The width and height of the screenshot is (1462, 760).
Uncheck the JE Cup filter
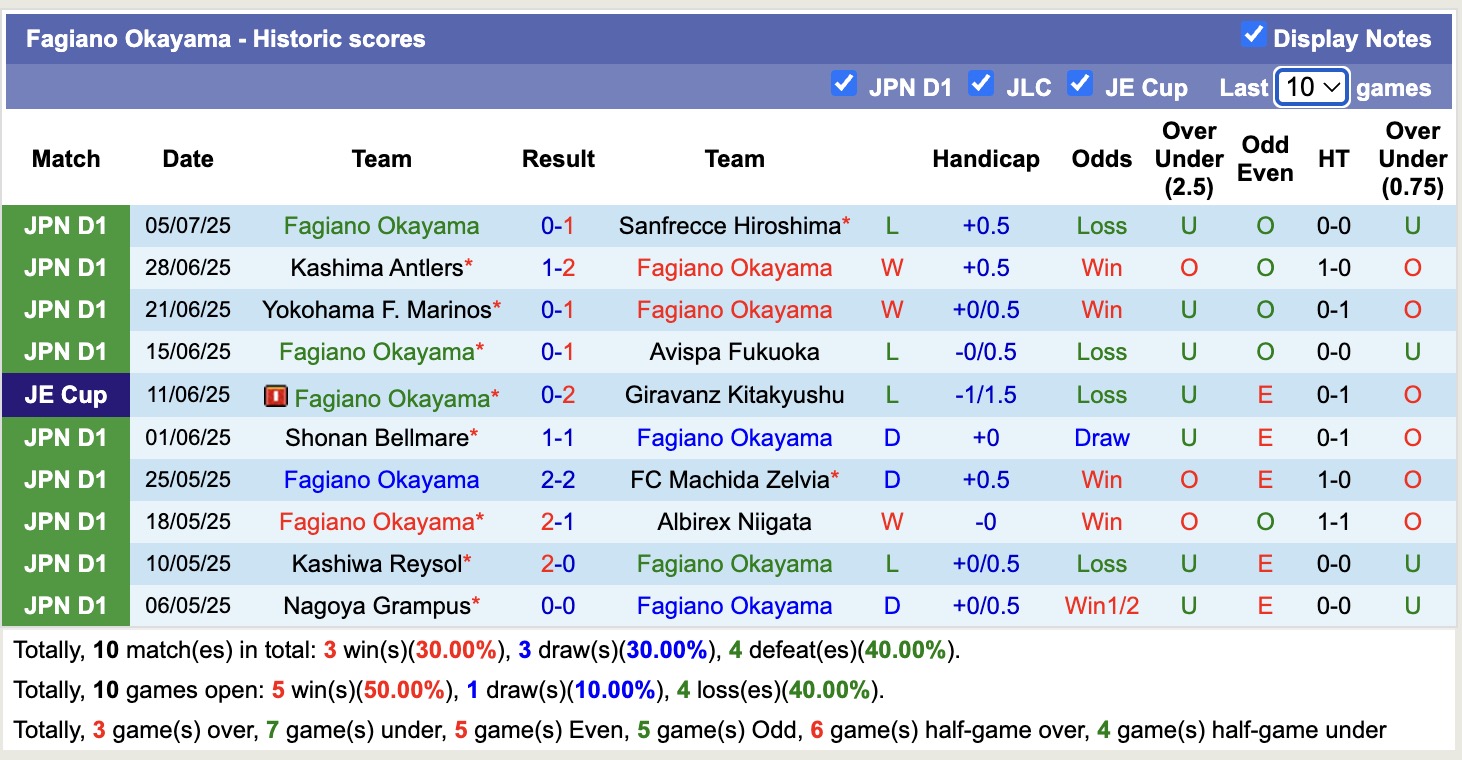coord(1081,85)
